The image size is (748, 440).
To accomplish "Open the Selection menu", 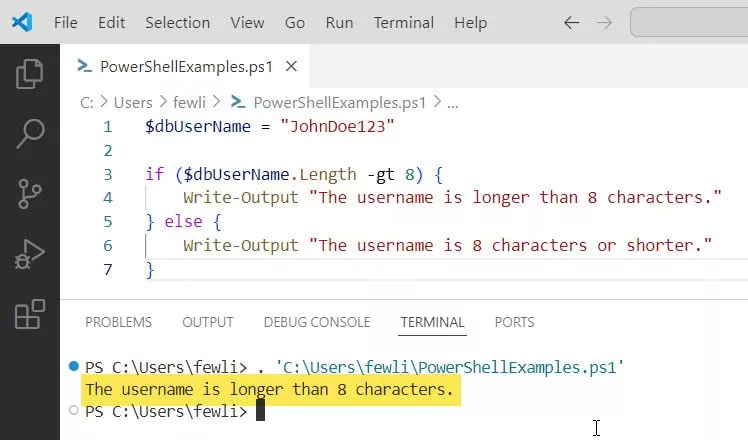I will (178, 22).
